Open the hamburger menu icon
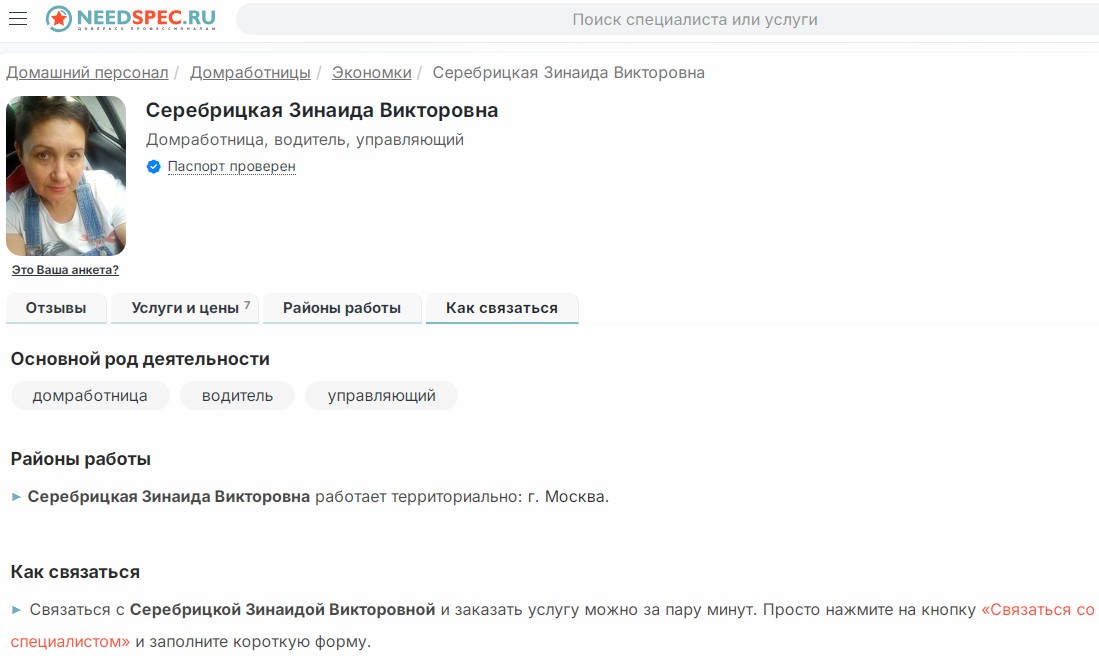 click(x=18, y=19)
